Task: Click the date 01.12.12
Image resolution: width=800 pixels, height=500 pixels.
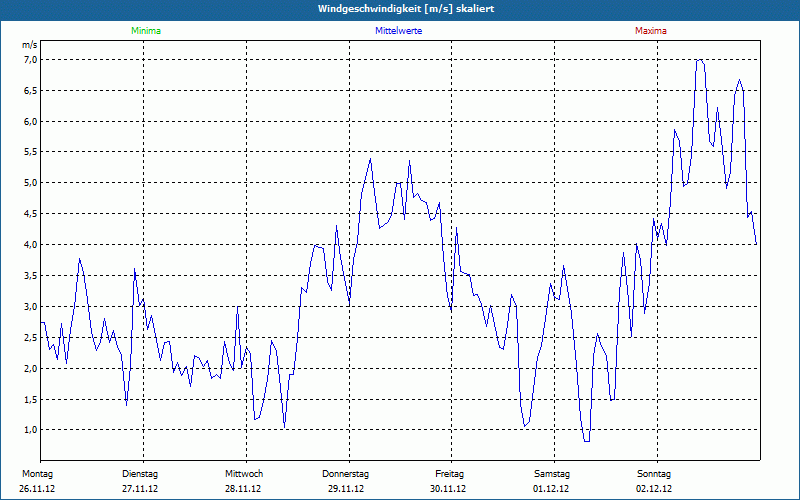Action: (551, 489)
